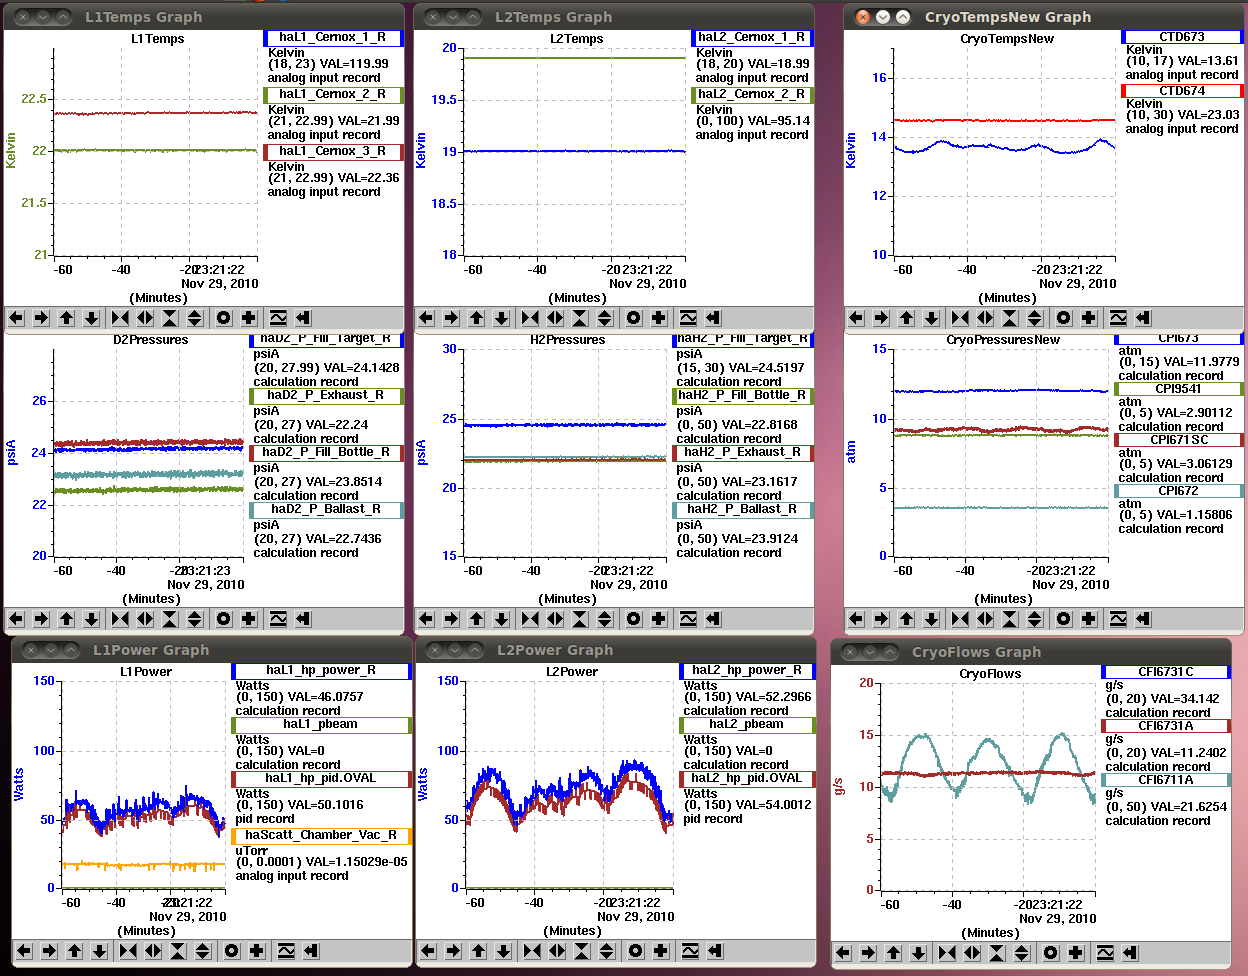
Task: Zoom in Y axis on H2Pressures graph
Action: tap(581, 619)
